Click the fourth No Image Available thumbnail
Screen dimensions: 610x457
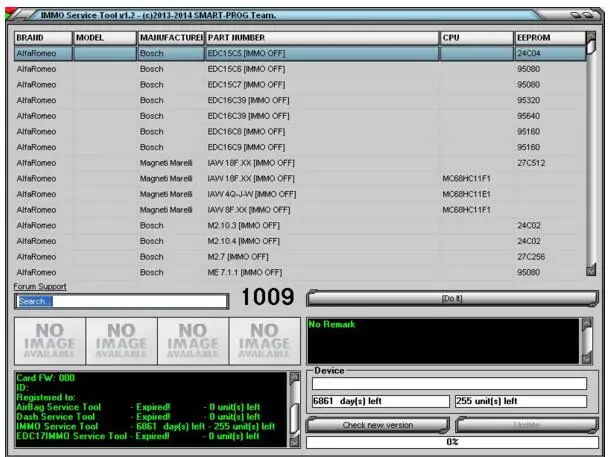265,341
